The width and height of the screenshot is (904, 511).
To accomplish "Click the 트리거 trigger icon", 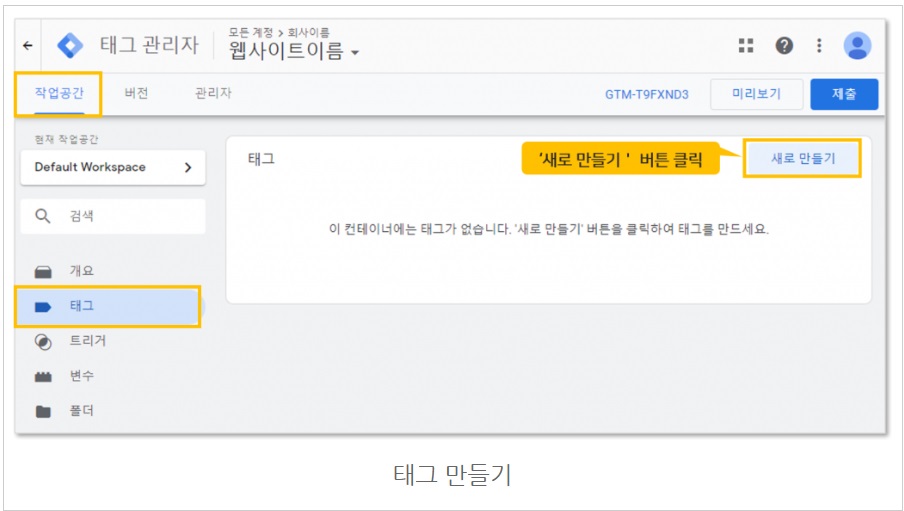I will click(x=43, y=342).
